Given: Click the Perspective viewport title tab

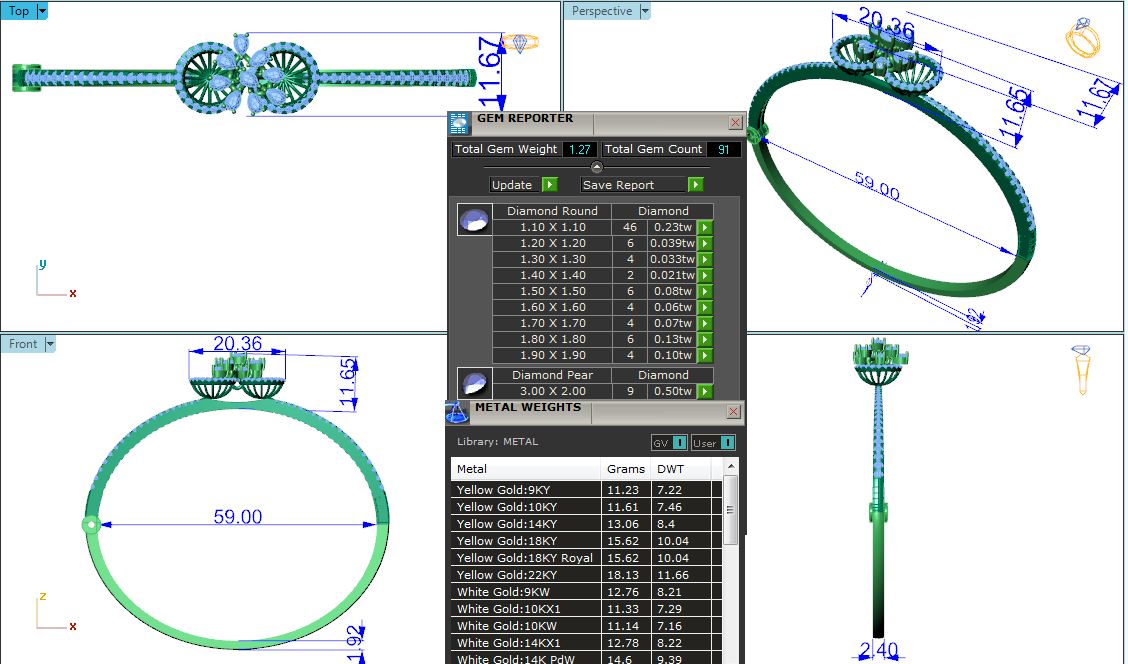Looking at the screenshot, I should (x=602, y=11).
